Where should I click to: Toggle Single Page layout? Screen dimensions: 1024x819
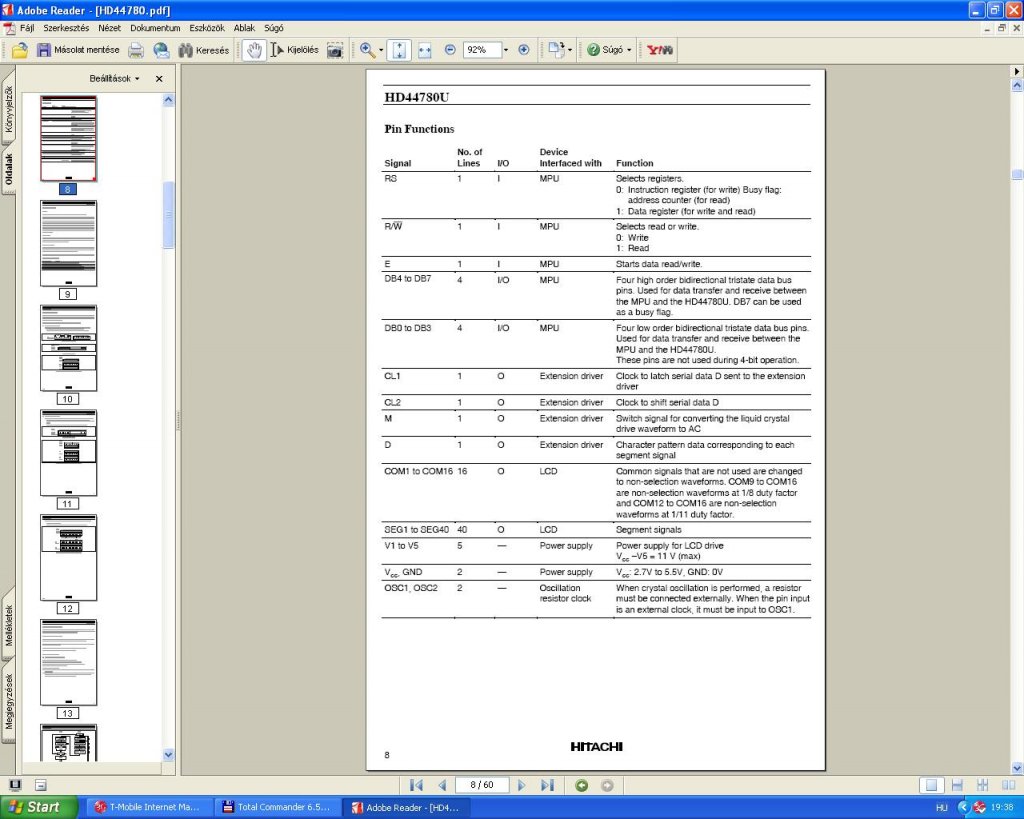[931, 785]
